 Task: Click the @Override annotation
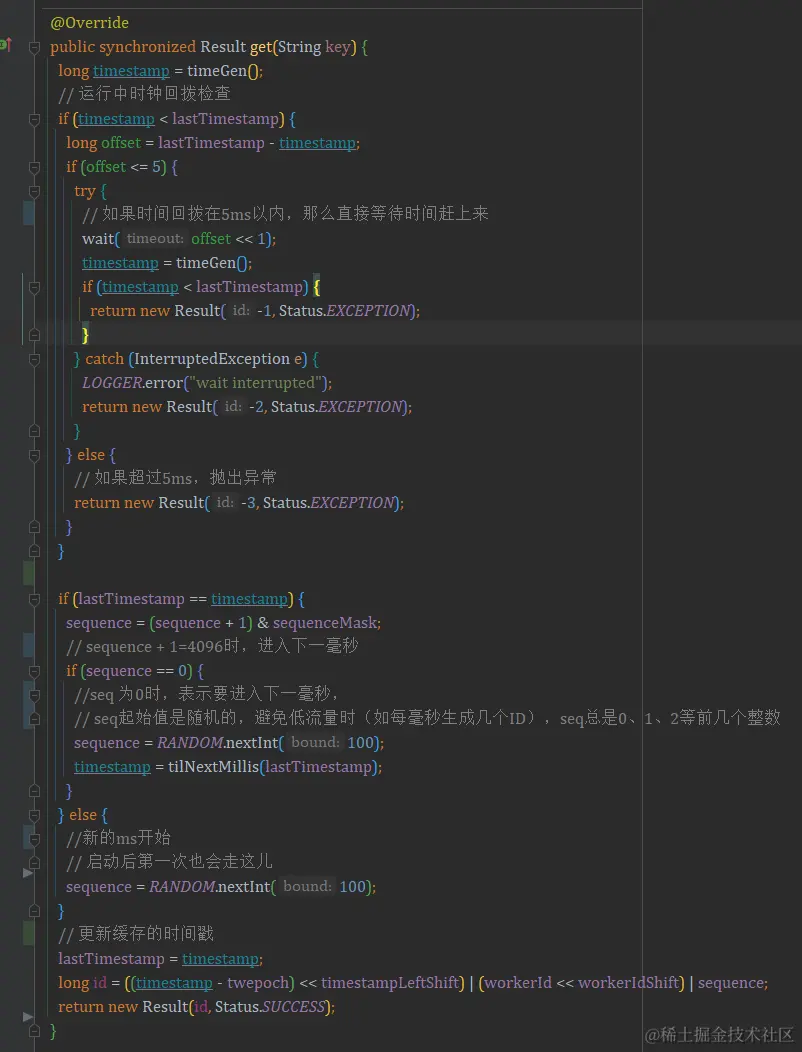coord(89,23)
